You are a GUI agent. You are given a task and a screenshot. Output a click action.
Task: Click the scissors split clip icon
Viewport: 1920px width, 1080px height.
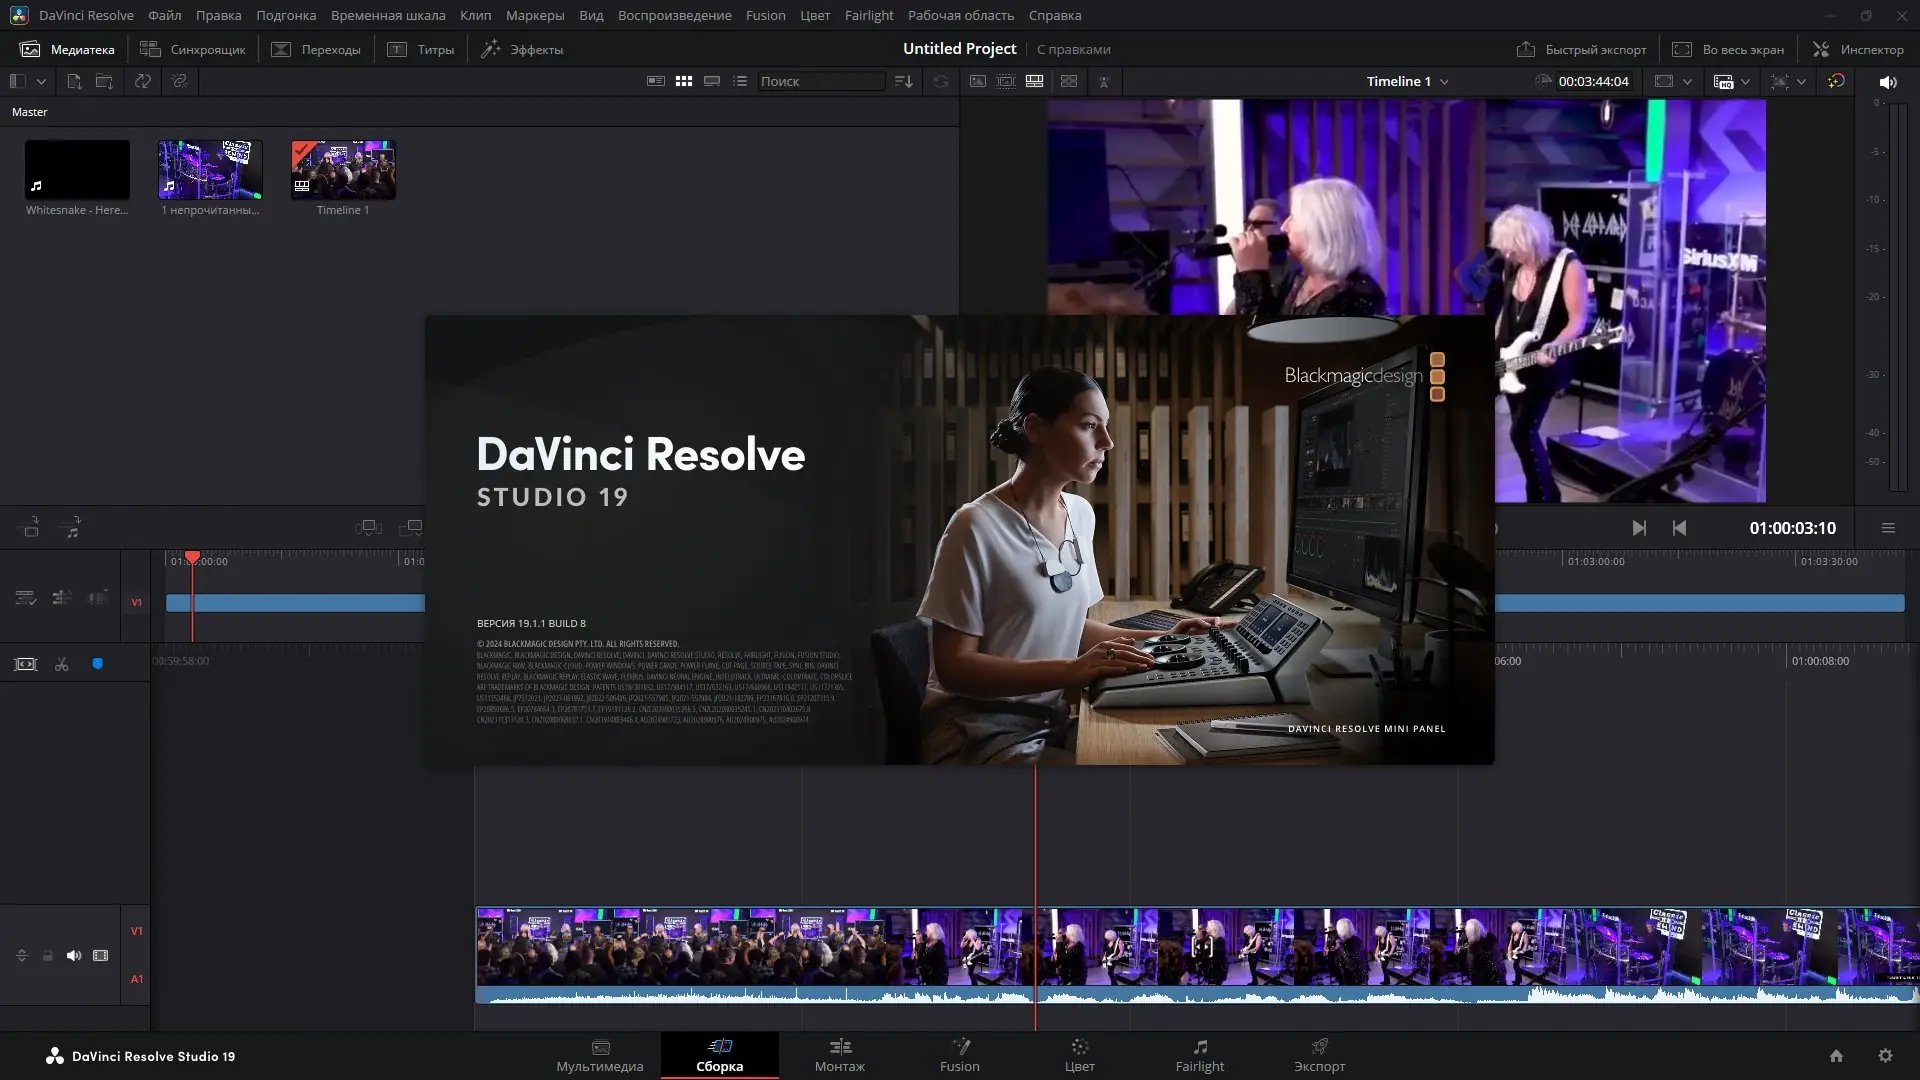coord(62,665)
